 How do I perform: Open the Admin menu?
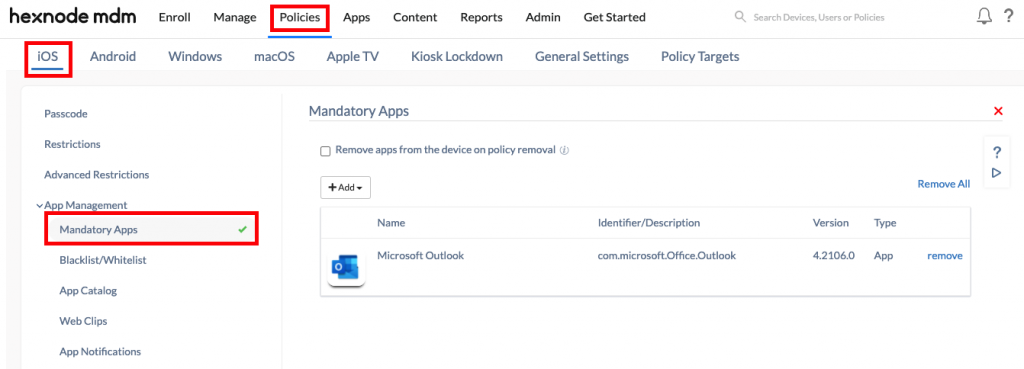pyautogui.click(x=543, y=18)
